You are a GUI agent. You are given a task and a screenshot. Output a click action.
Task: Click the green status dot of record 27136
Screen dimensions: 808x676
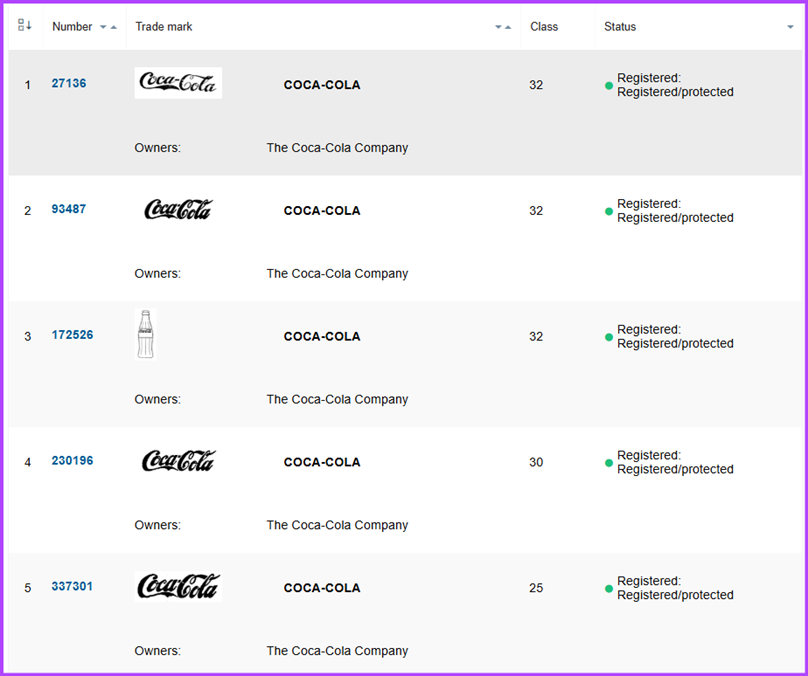coord(608,86)
